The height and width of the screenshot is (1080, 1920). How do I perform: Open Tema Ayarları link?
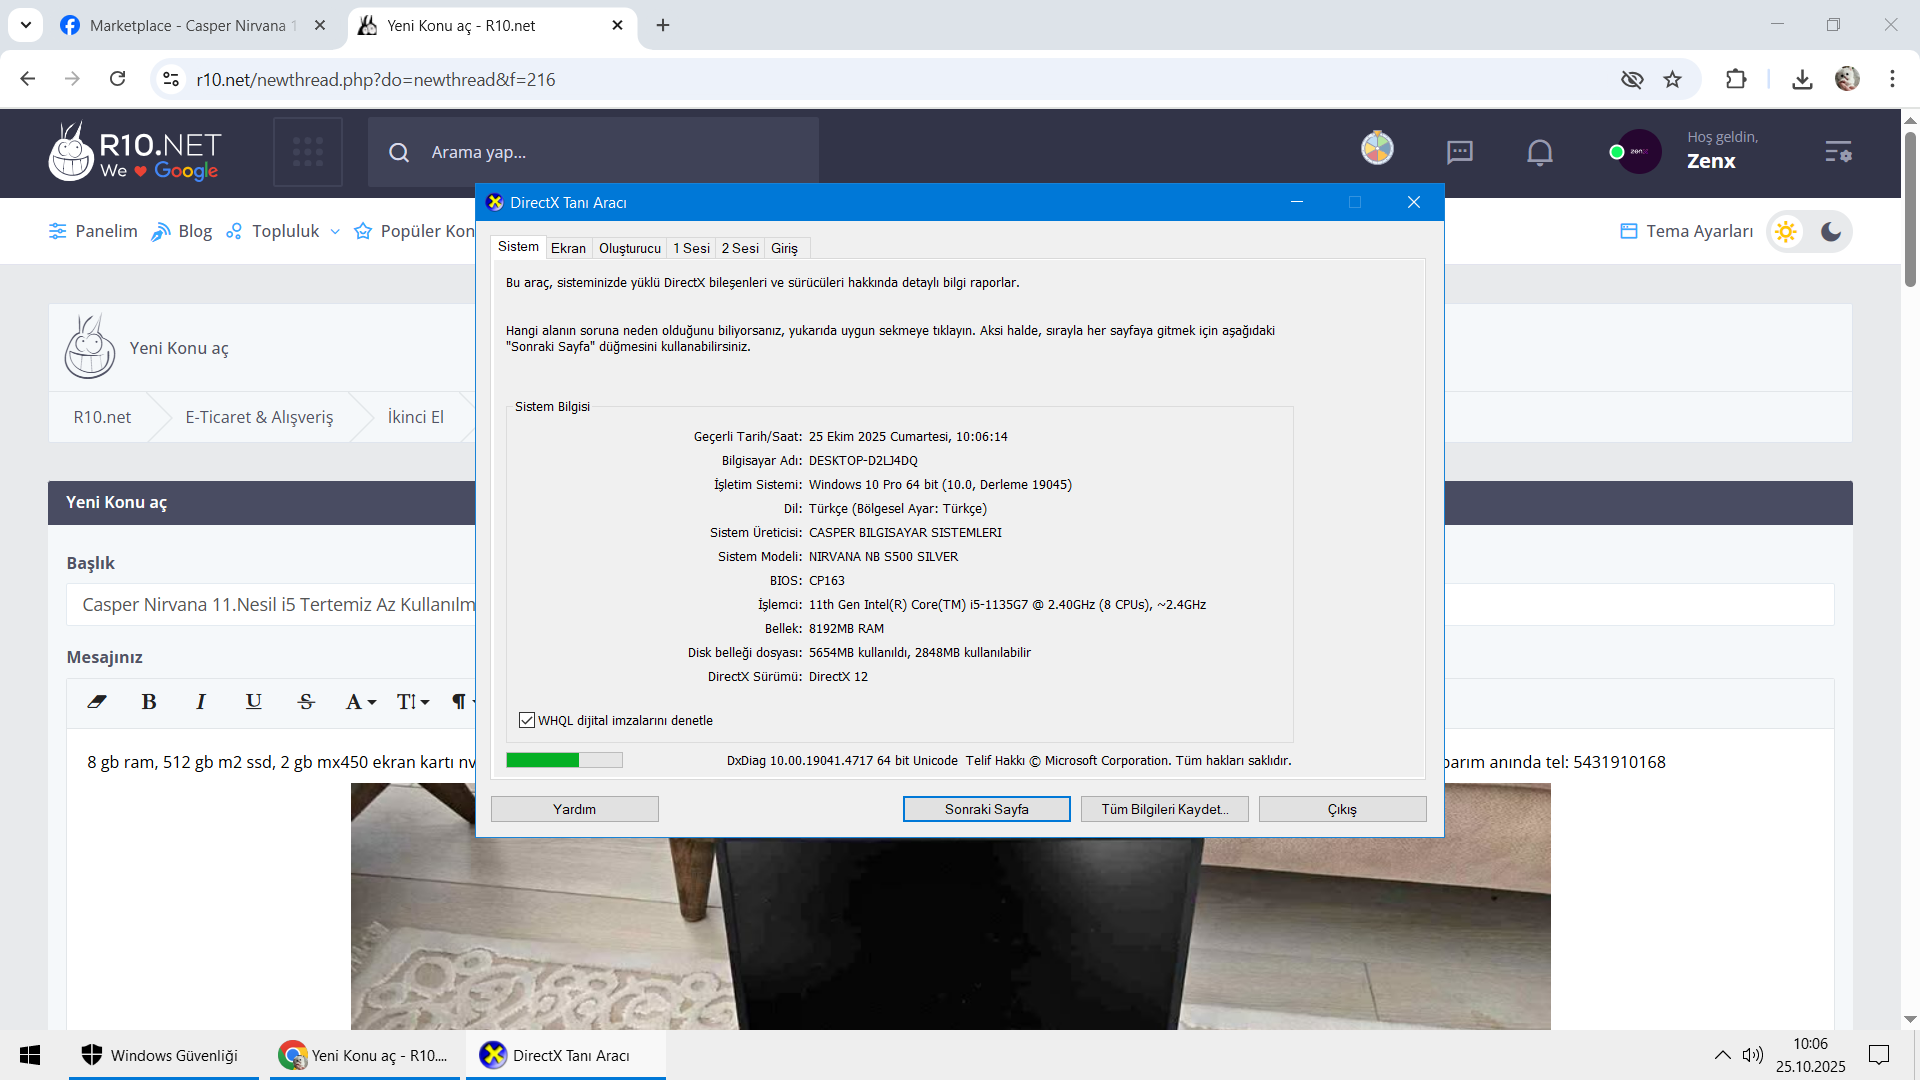(1687, 231)
